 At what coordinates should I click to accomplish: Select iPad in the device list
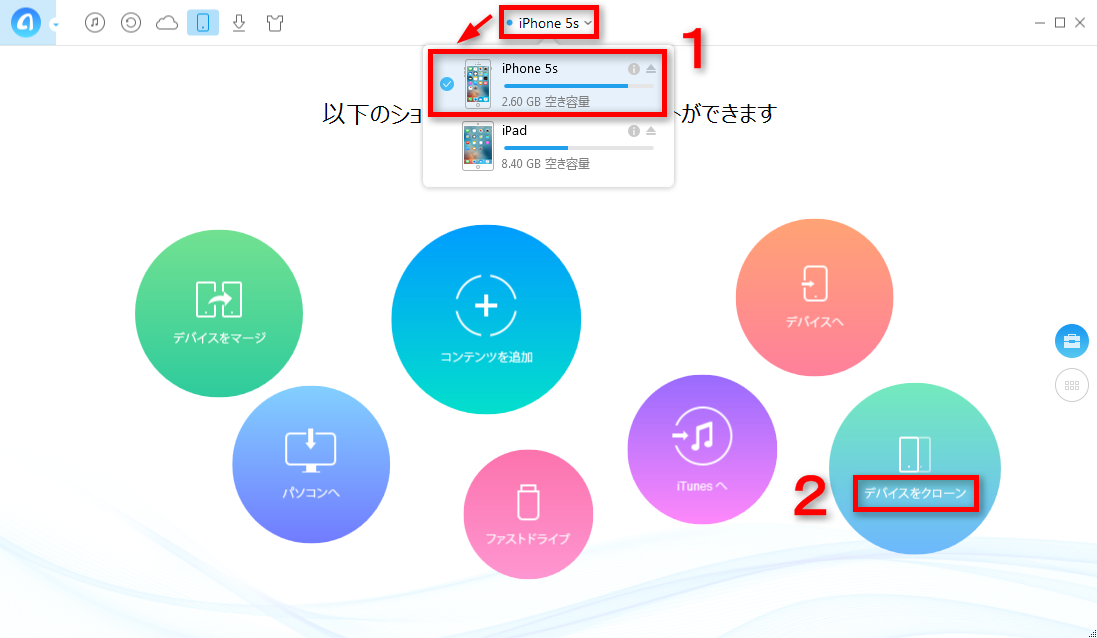click(x=547, y=146)
